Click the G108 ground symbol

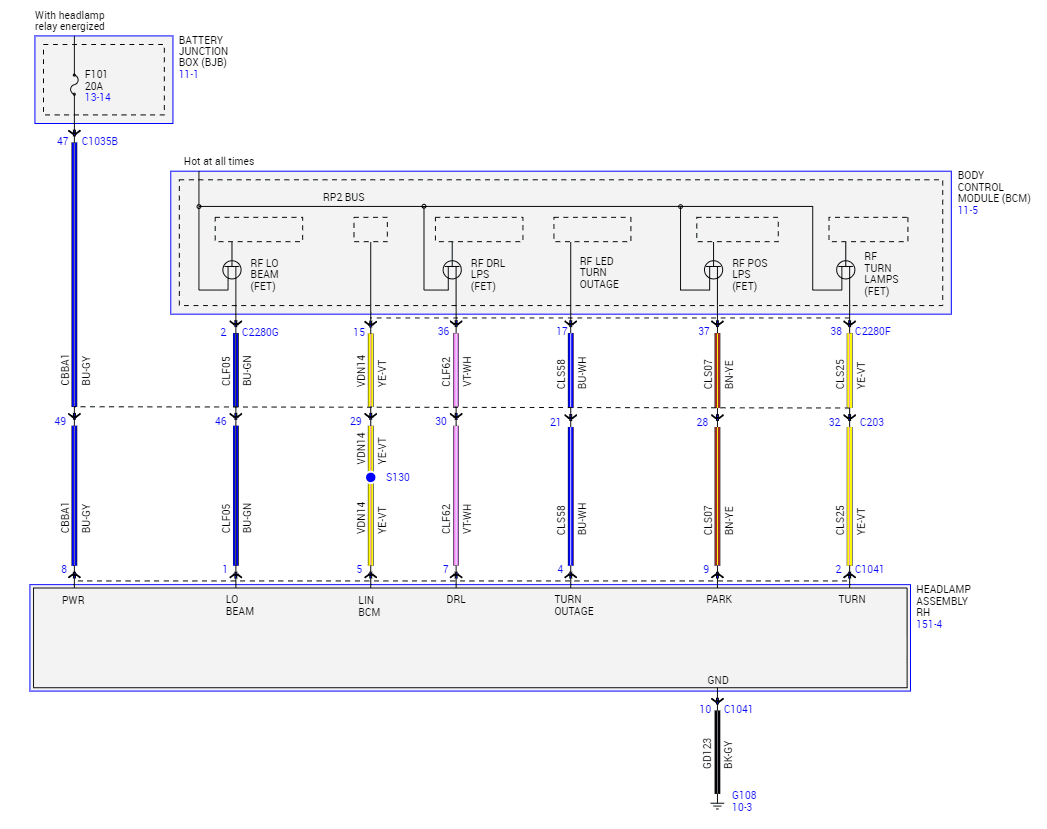click(717, 805)
